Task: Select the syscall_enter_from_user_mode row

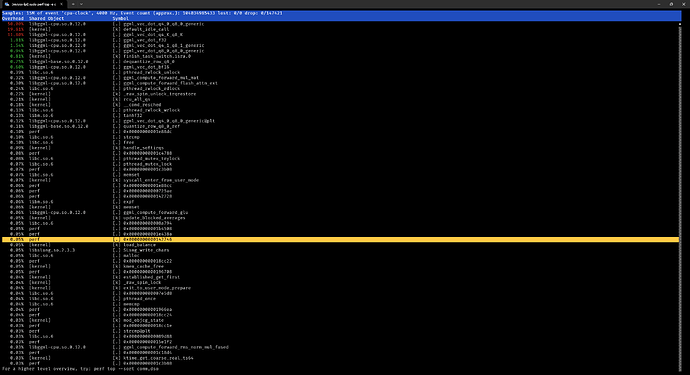Action: point(341,180)
